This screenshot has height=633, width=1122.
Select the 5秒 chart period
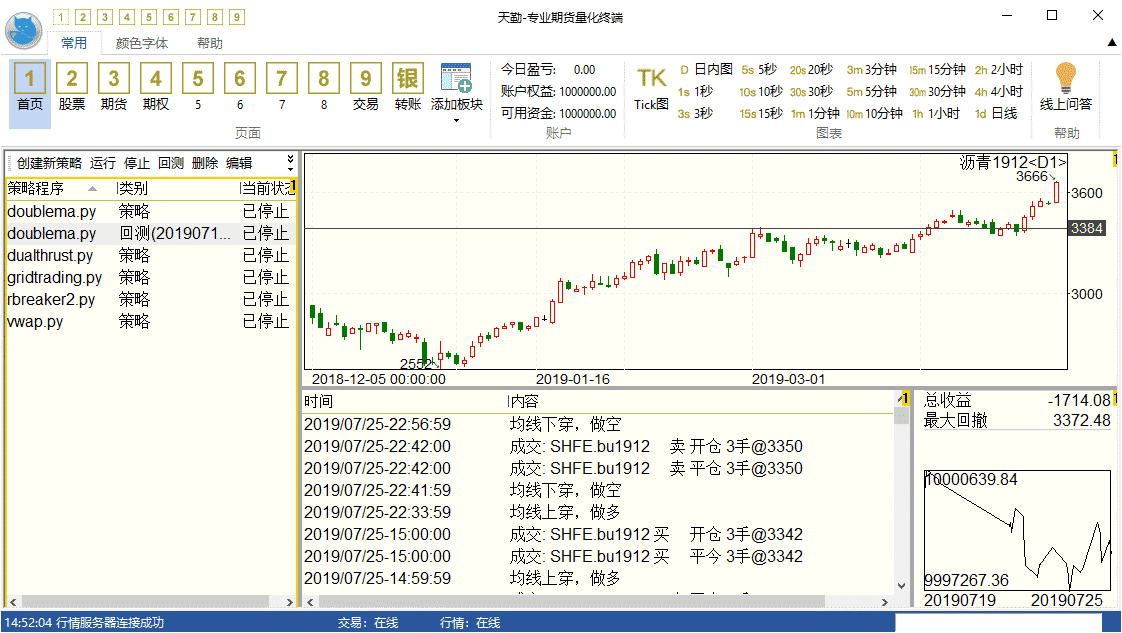759,69
